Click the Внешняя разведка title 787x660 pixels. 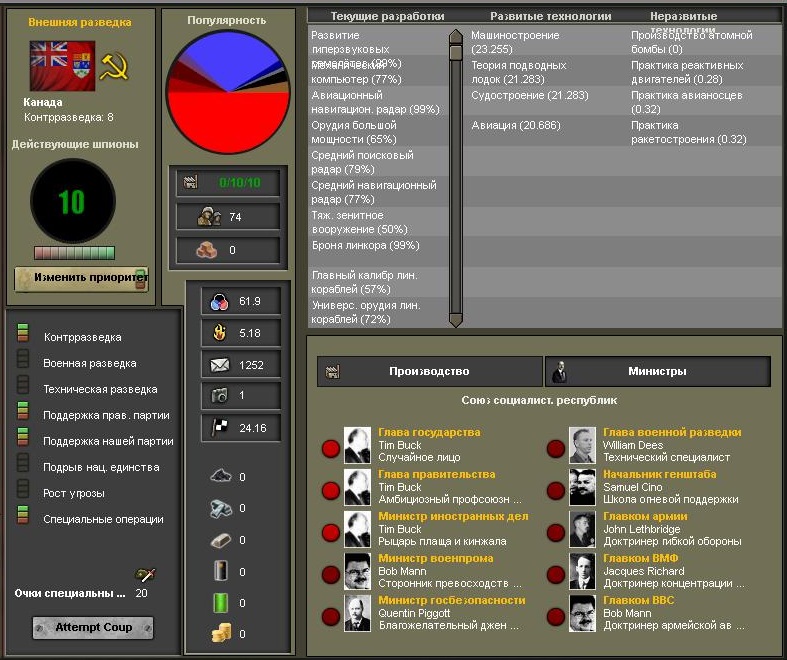pos(80,22)
